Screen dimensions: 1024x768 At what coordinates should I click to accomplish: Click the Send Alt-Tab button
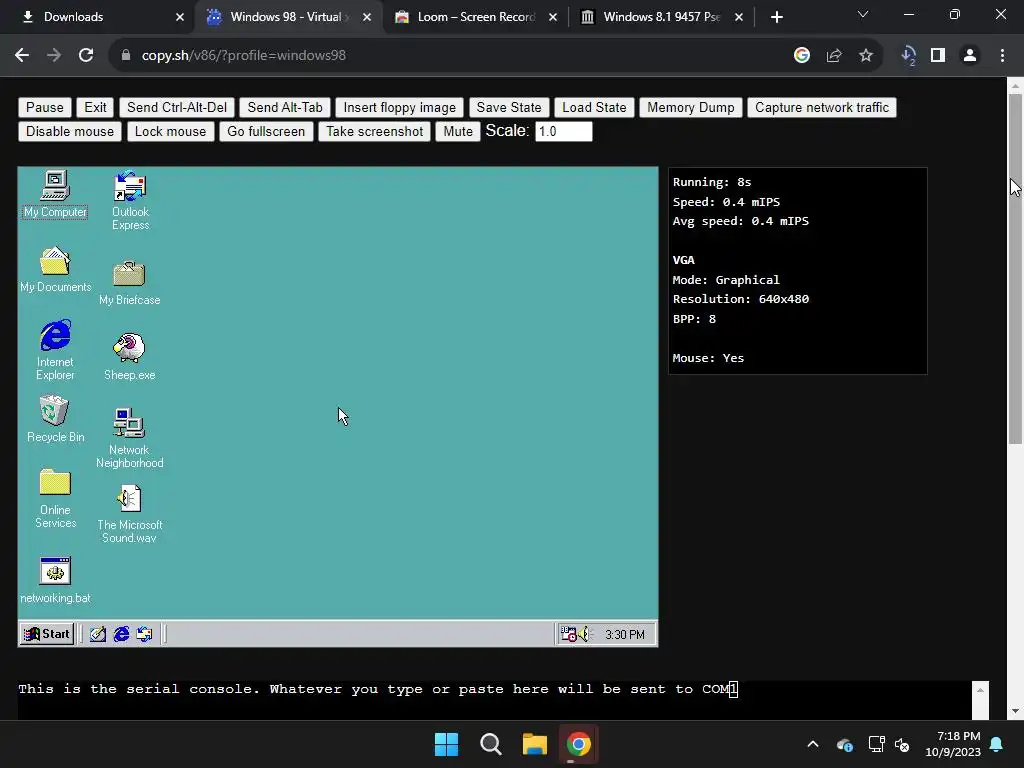tap(285, 108)
